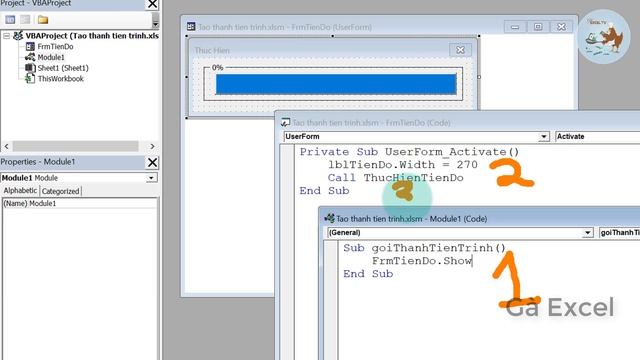Viewport: 640px width, 360px height.
Task: Click the UserForm window title icon
Action: (191, 27)
